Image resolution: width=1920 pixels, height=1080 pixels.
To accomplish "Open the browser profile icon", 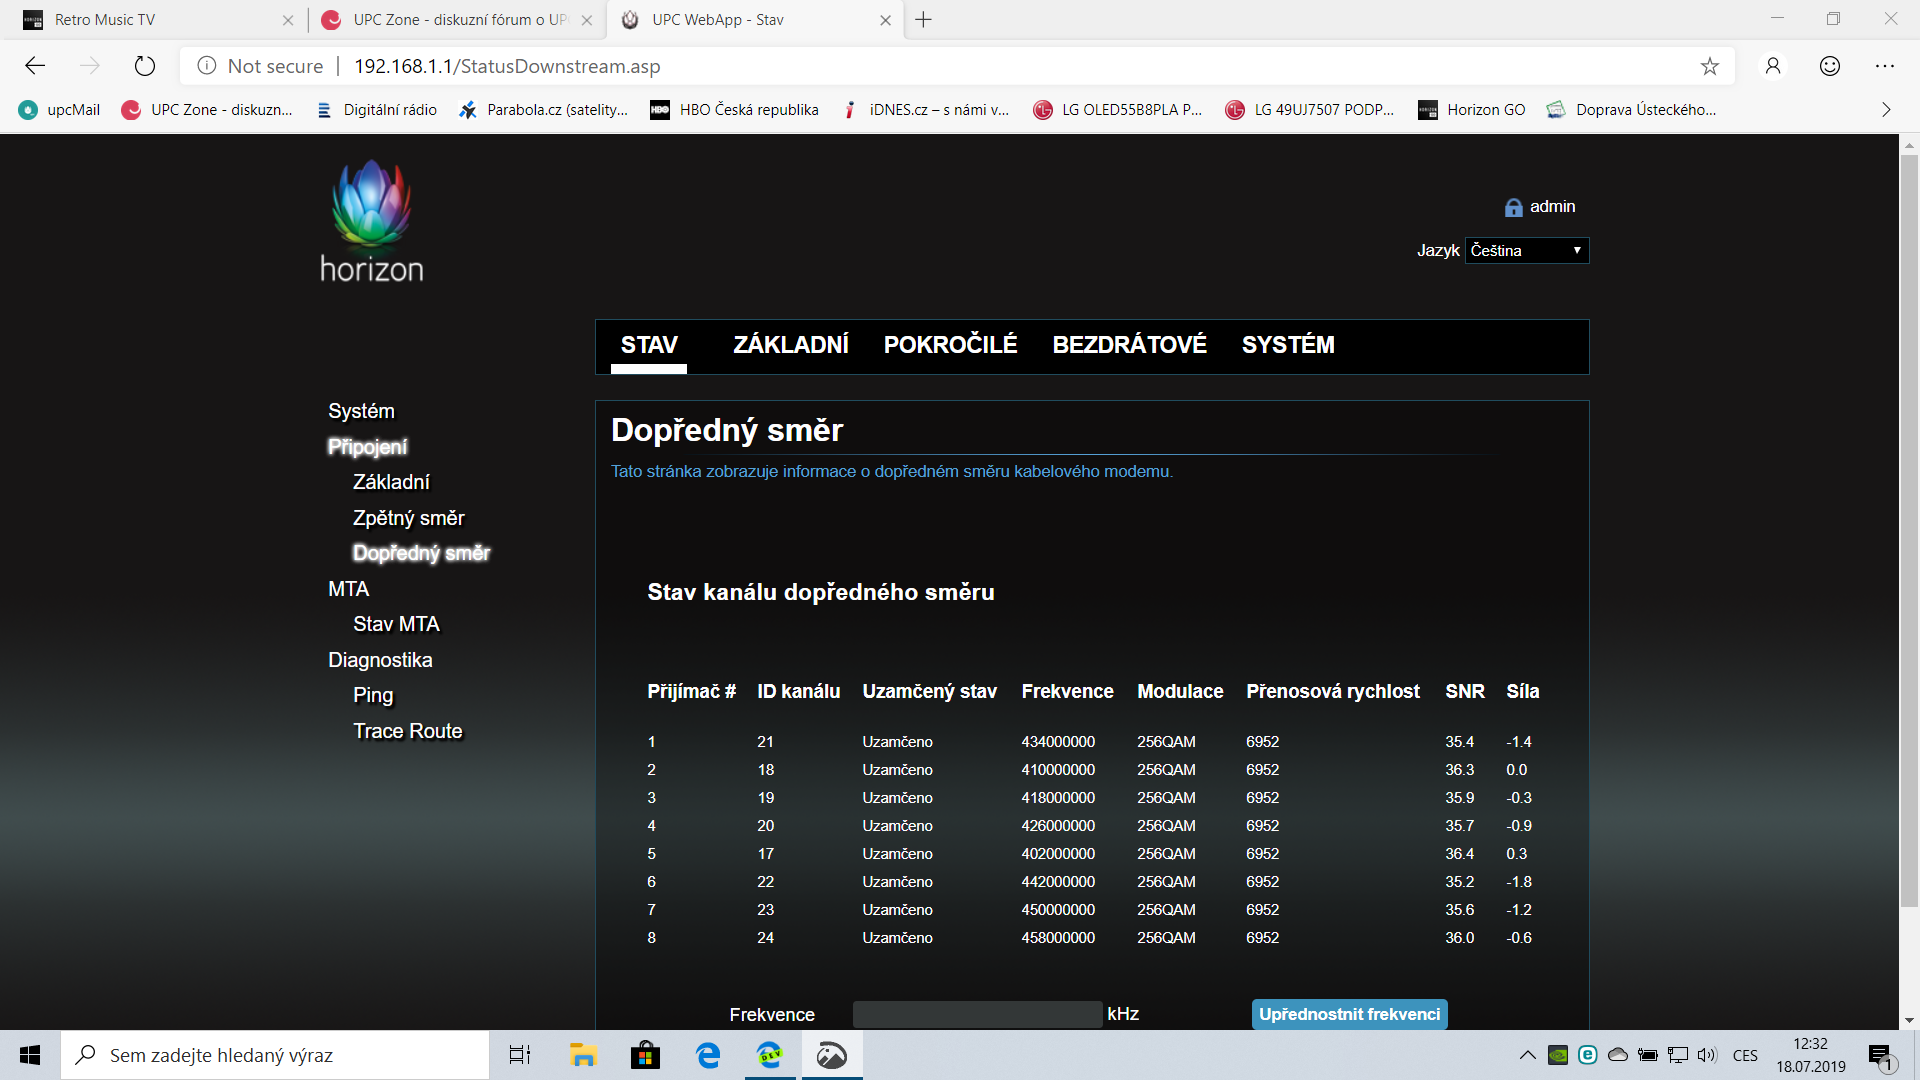I will pyautogui.click(x=1773, y=66).
